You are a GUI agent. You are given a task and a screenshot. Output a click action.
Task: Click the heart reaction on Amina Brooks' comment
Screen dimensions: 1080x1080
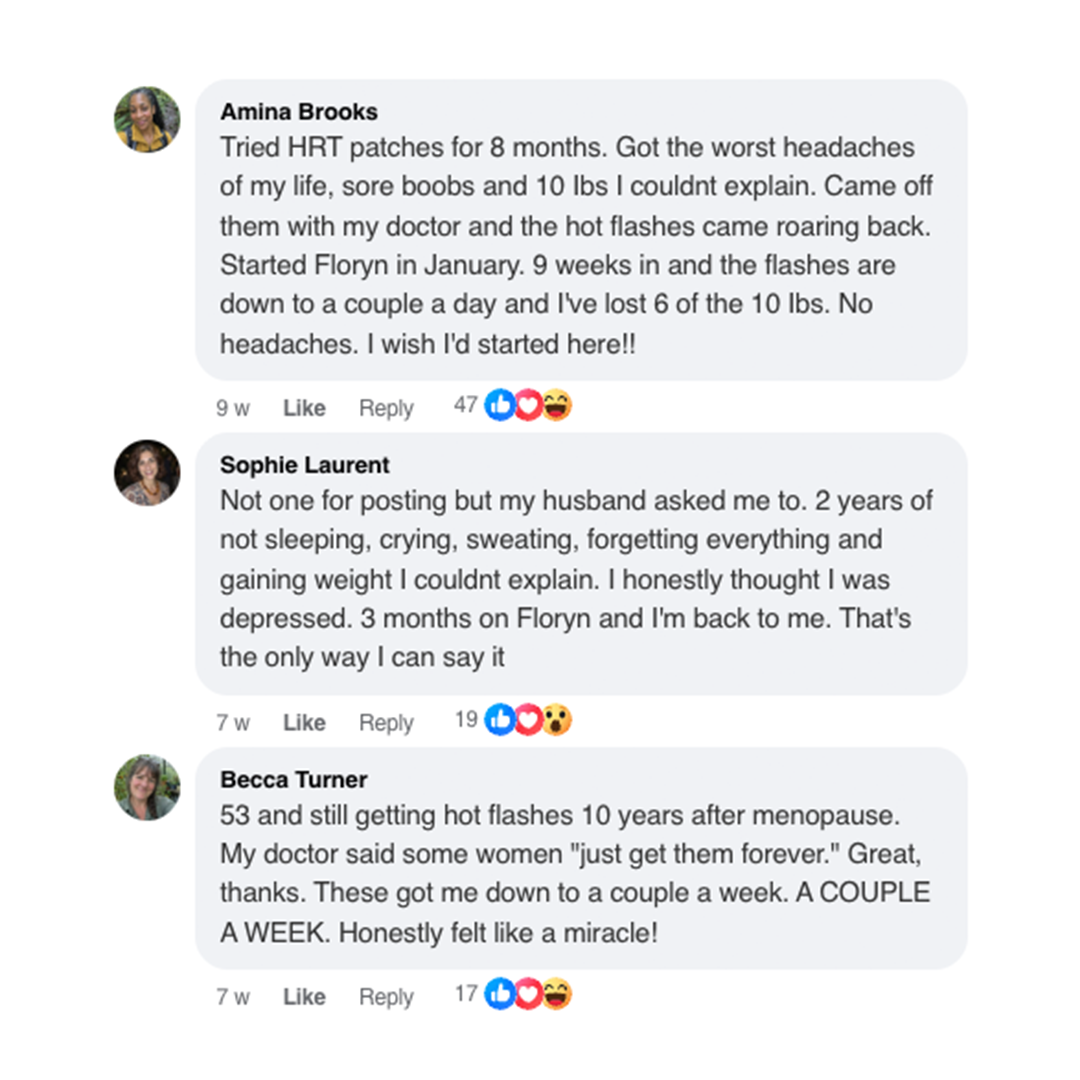pos(528,405)
